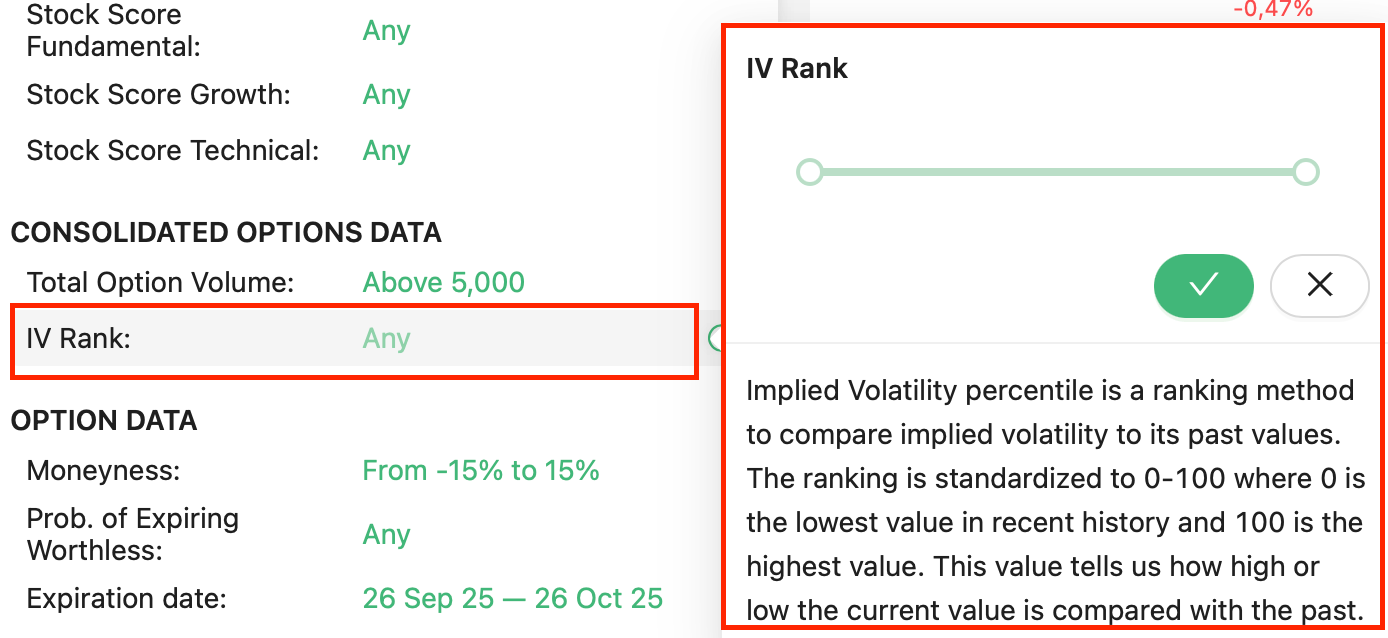The width and height of the screenshot is (1388, 638).
Task: Edit the Stock Score Technical filter
Action: point(385,150)
